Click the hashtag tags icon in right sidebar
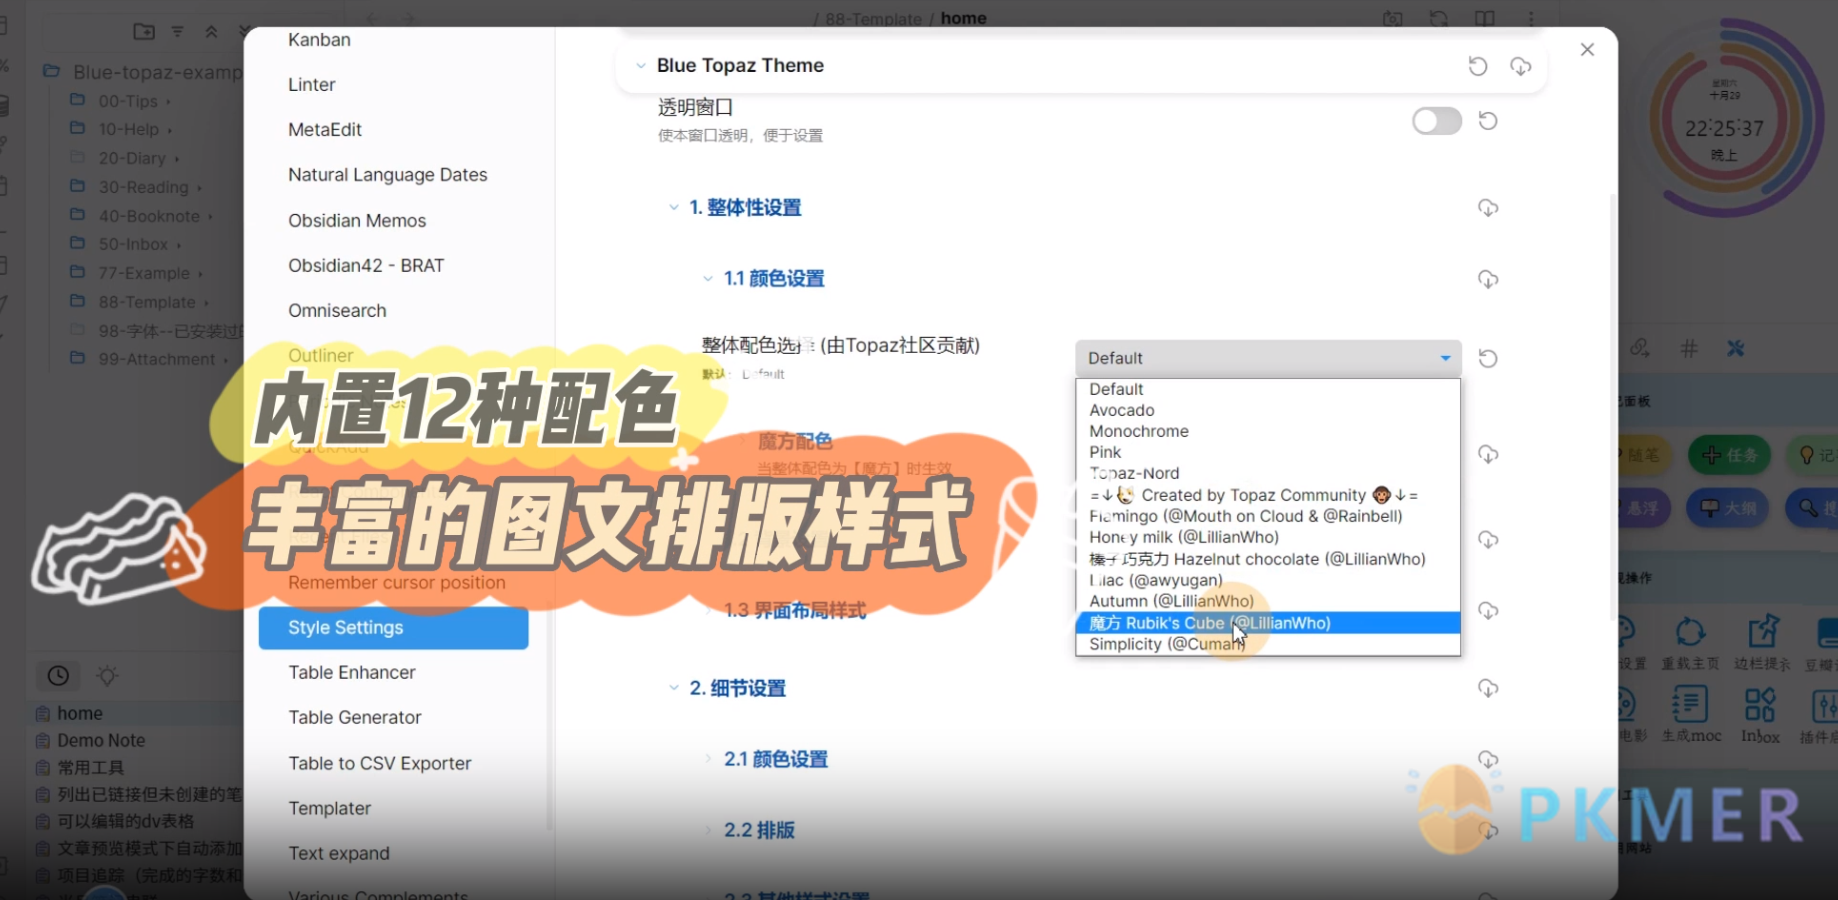This screenshot has width=1838, height=900. coord(1689,348)
